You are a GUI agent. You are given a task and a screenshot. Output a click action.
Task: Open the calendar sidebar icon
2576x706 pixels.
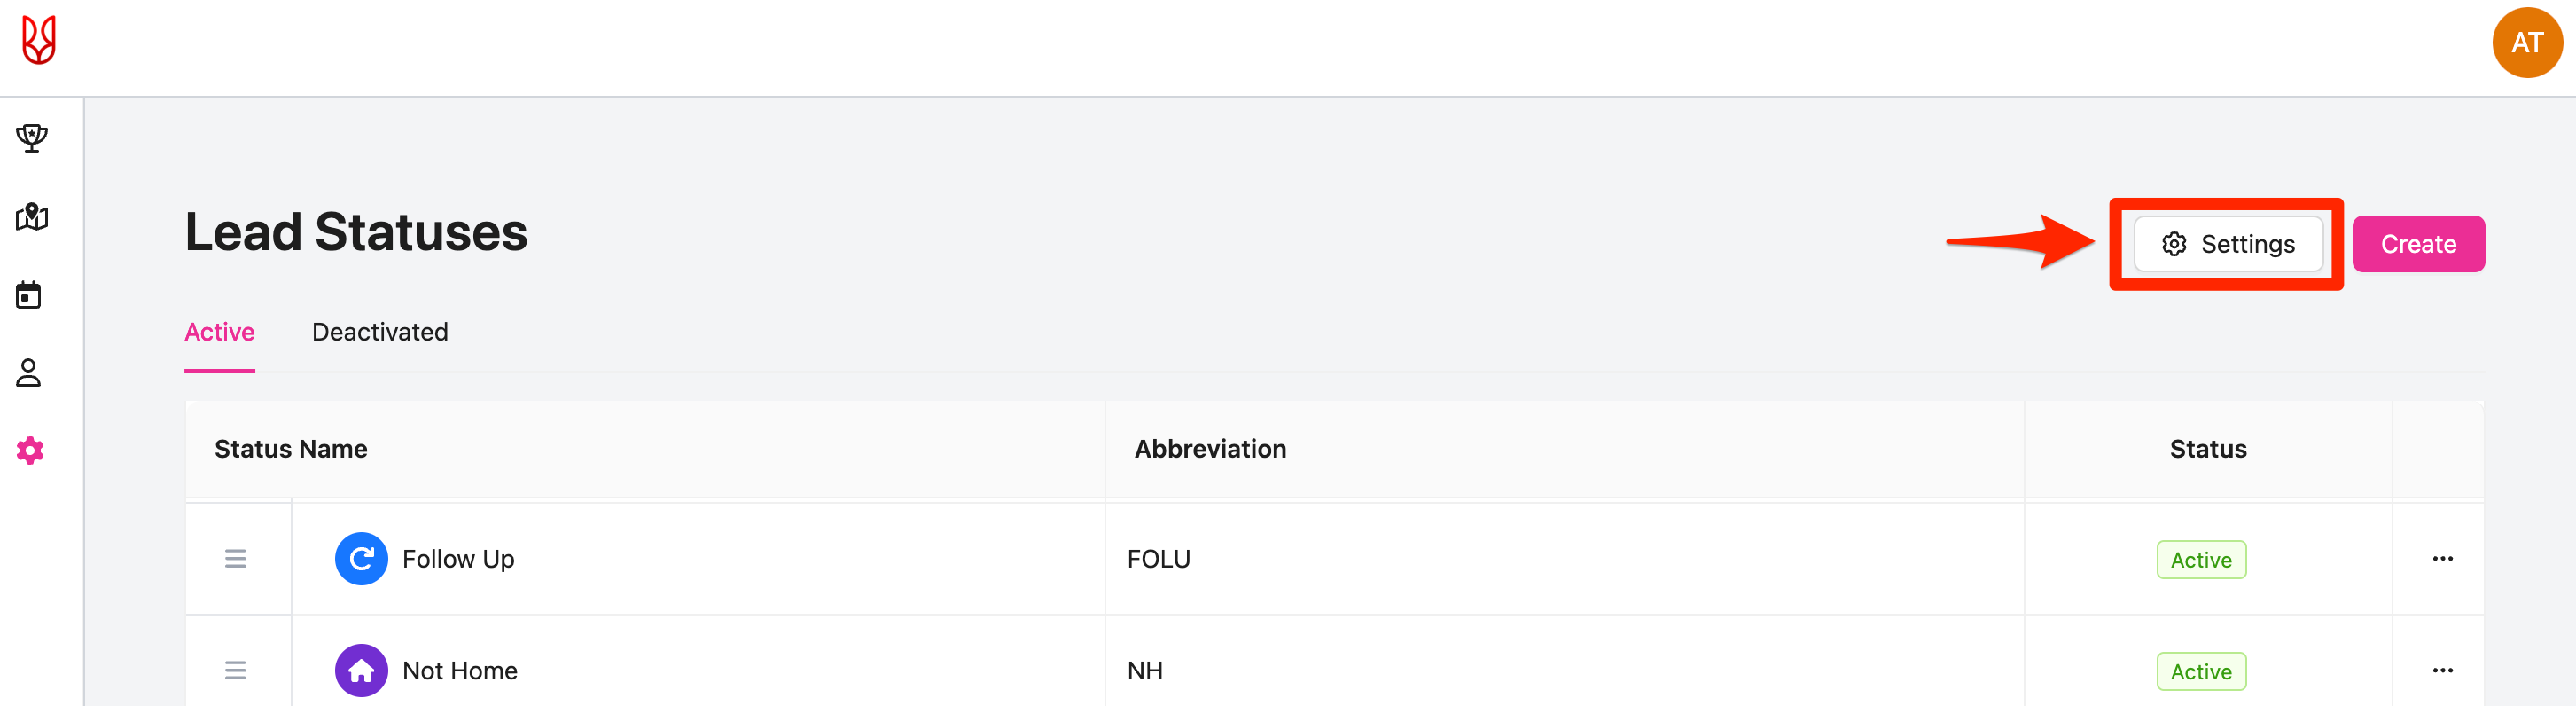(x=29, y=295)
